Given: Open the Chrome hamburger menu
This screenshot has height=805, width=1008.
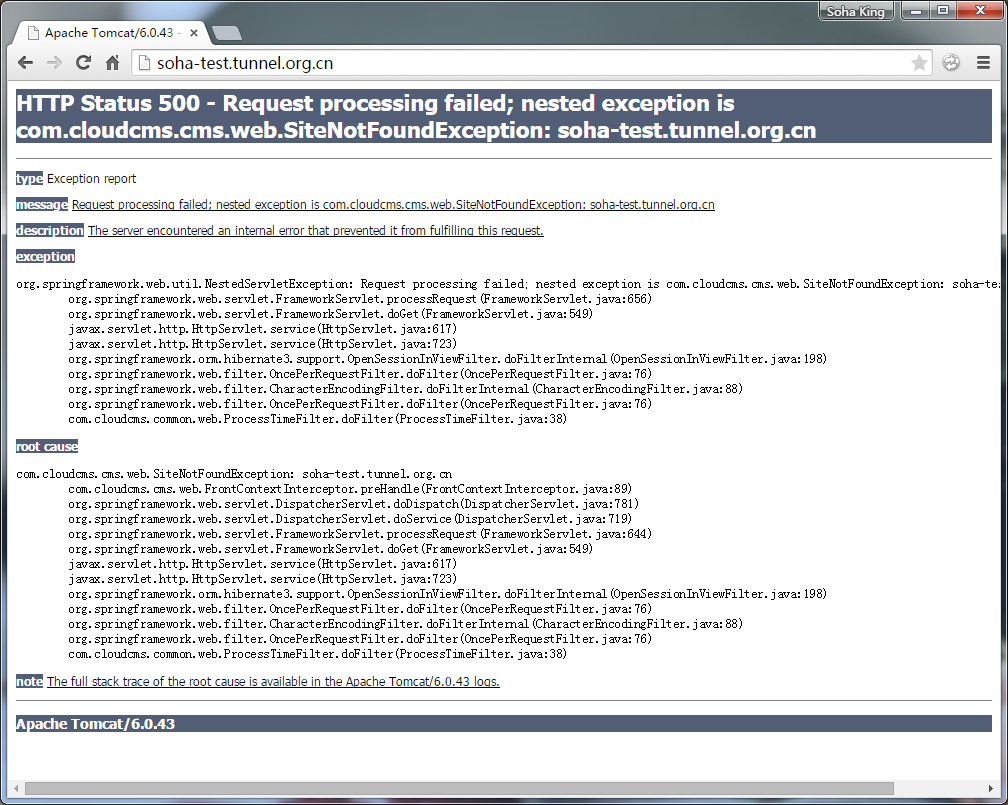Looking at the screenshot, I should click(x=984, y=62).
